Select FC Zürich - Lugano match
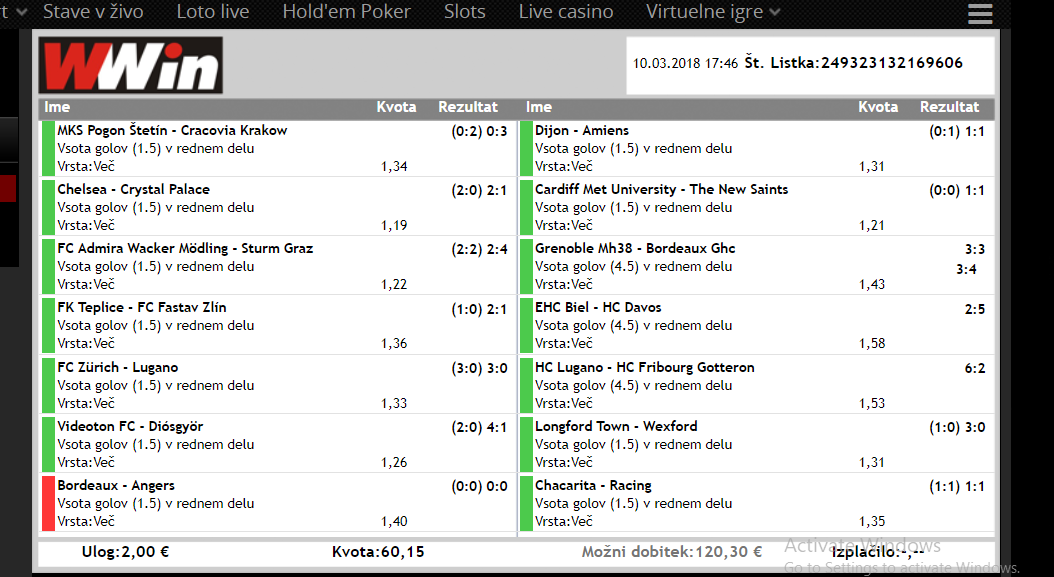 click(x=118, y=367)
